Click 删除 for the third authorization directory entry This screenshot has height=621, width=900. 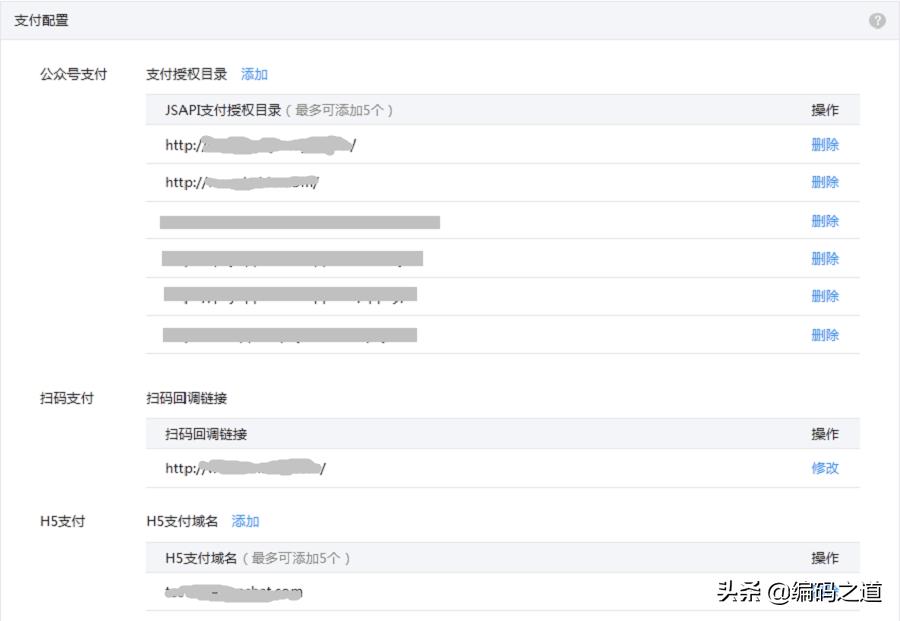(x=826, y=220)
